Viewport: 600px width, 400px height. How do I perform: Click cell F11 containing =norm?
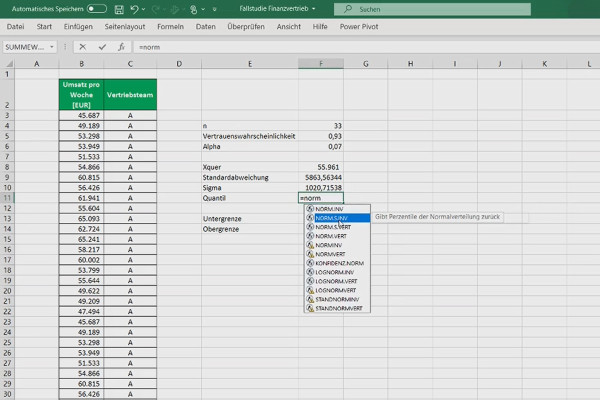pos(321,198)
